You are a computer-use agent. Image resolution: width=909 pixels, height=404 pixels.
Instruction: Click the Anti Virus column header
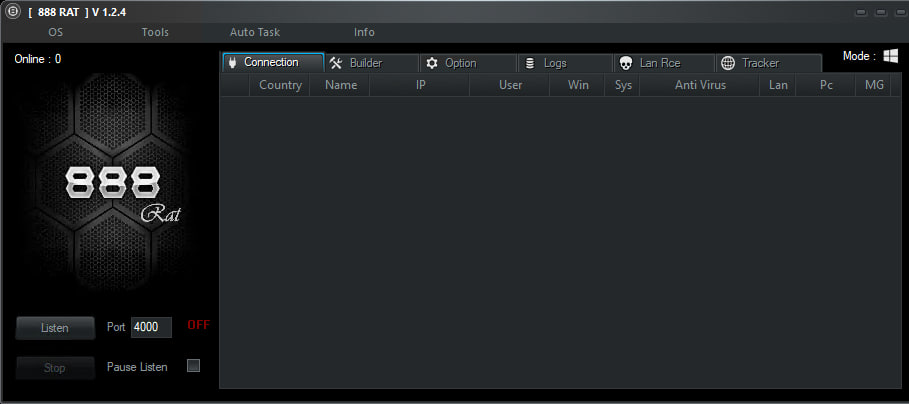(x=700, y=85)
